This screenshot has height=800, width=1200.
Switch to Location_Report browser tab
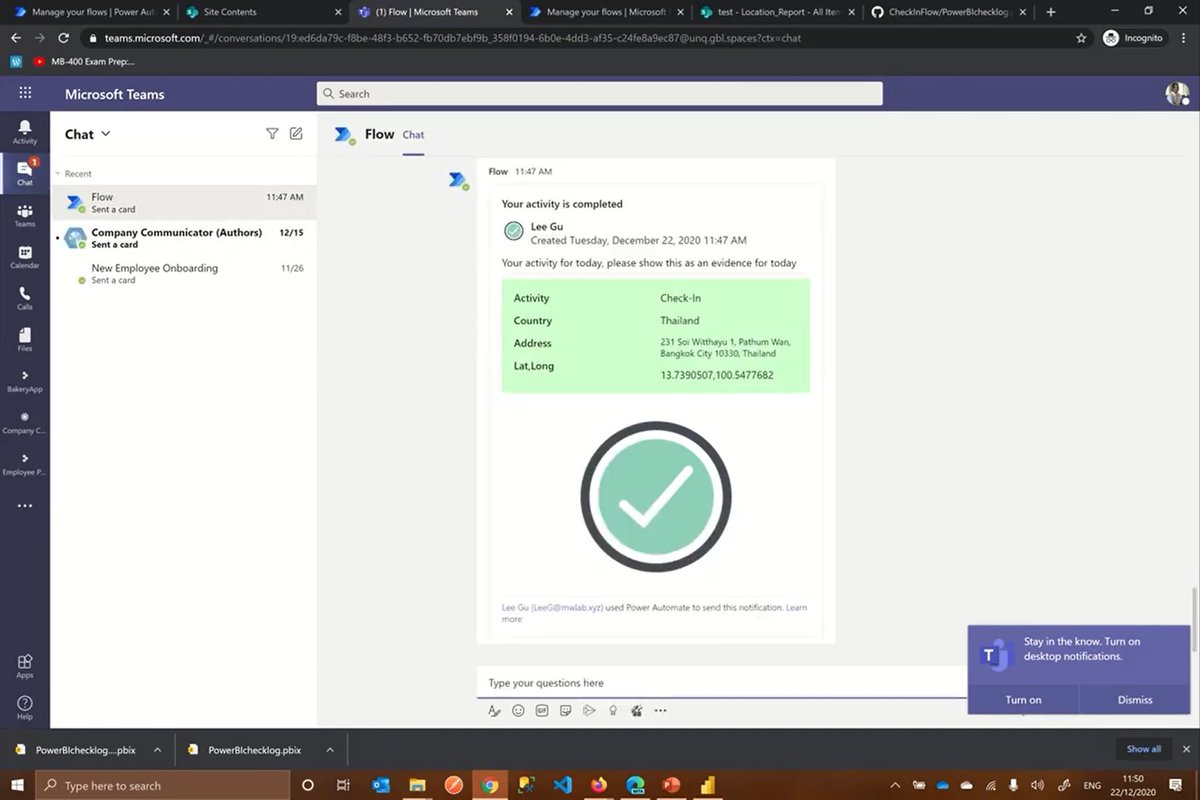776,12
